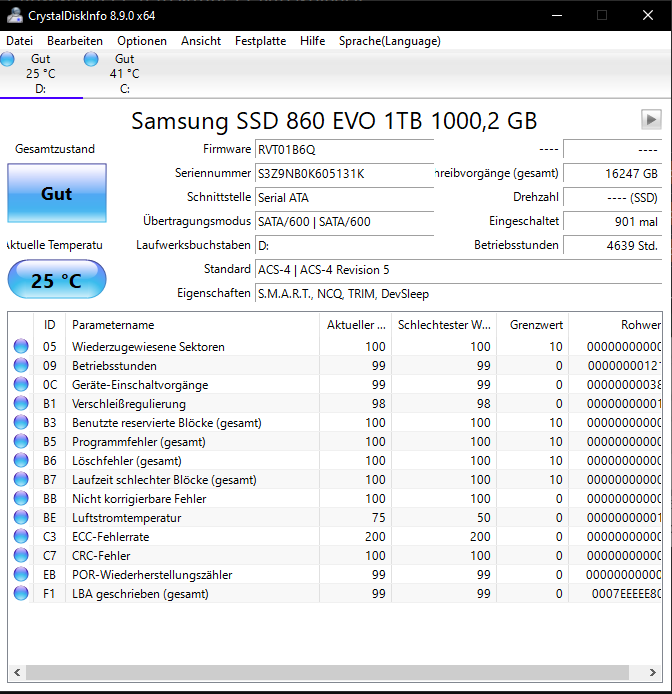
Task: Open the Ansicht menu
Action: (x=201, y=41)
